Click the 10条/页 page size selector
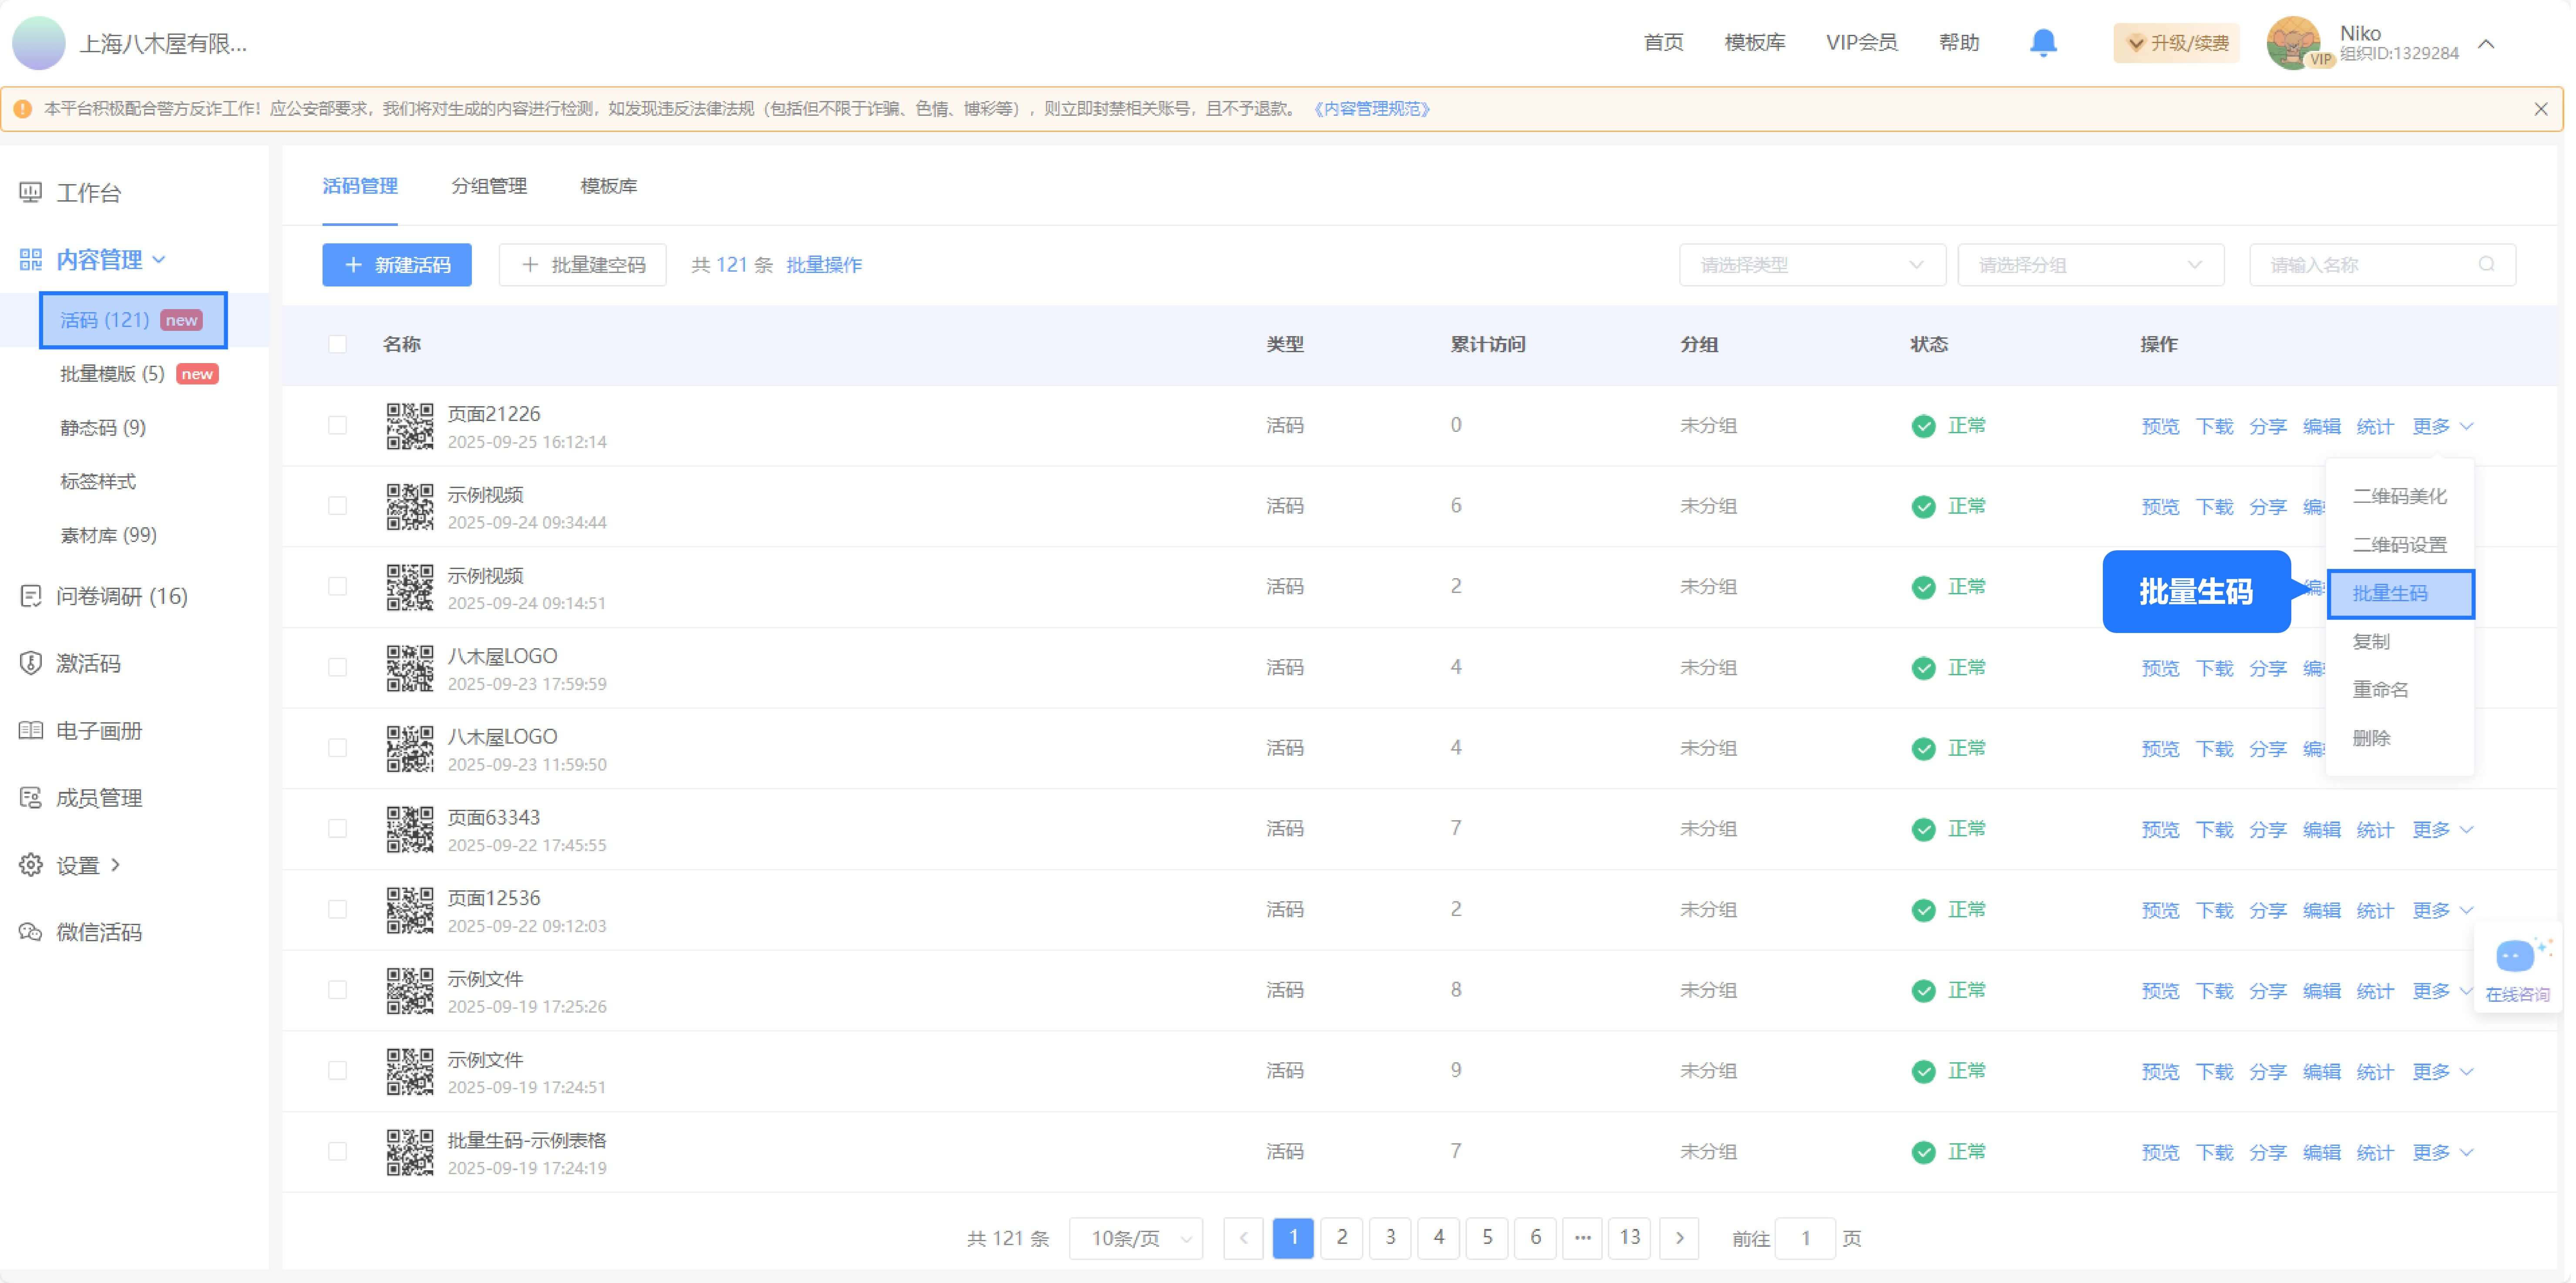 tap(1135, 1238)
